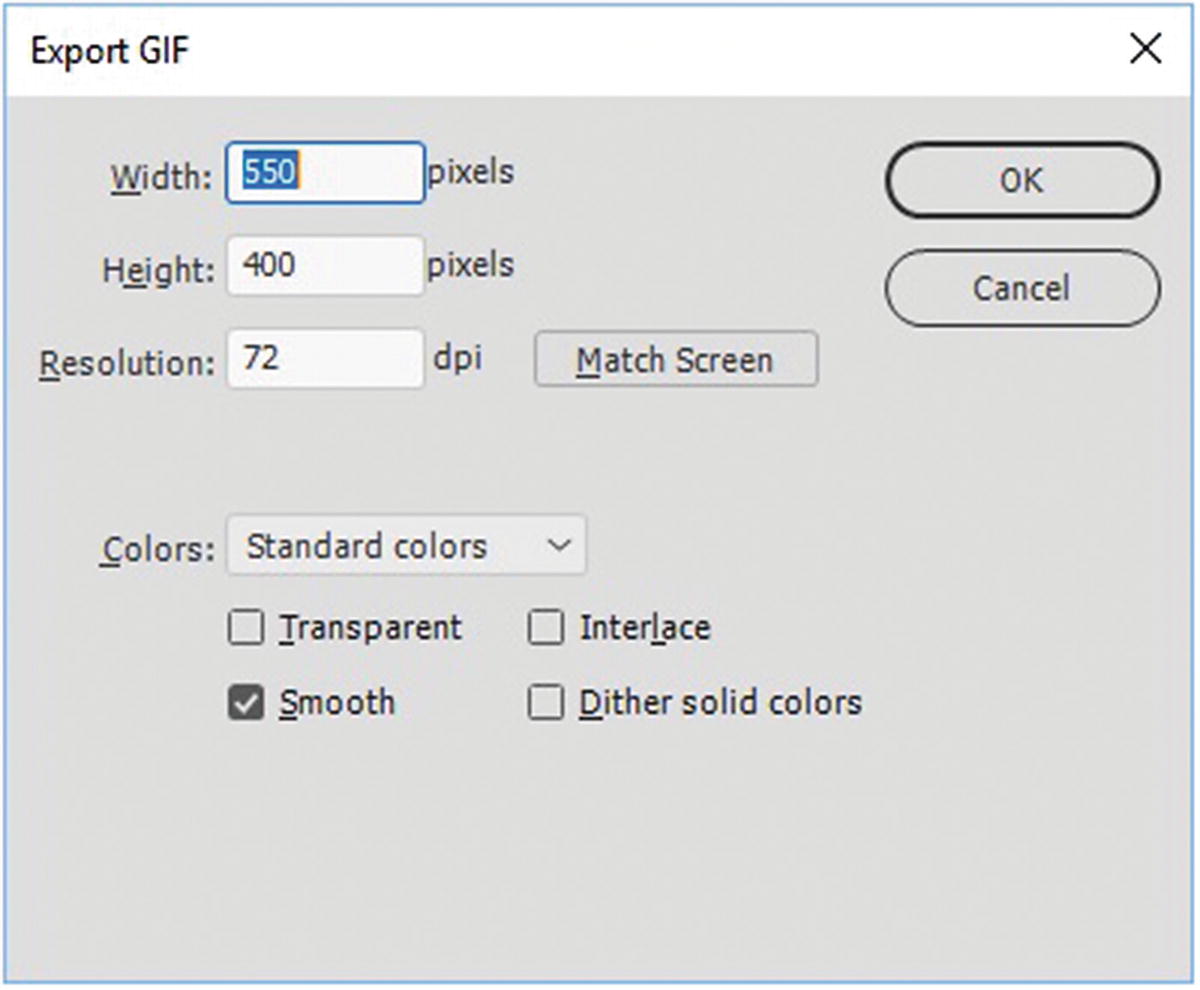Viewport: 1200px width, 990px height.
Task: Click the Colors label text
Action: tap(157, 549)
